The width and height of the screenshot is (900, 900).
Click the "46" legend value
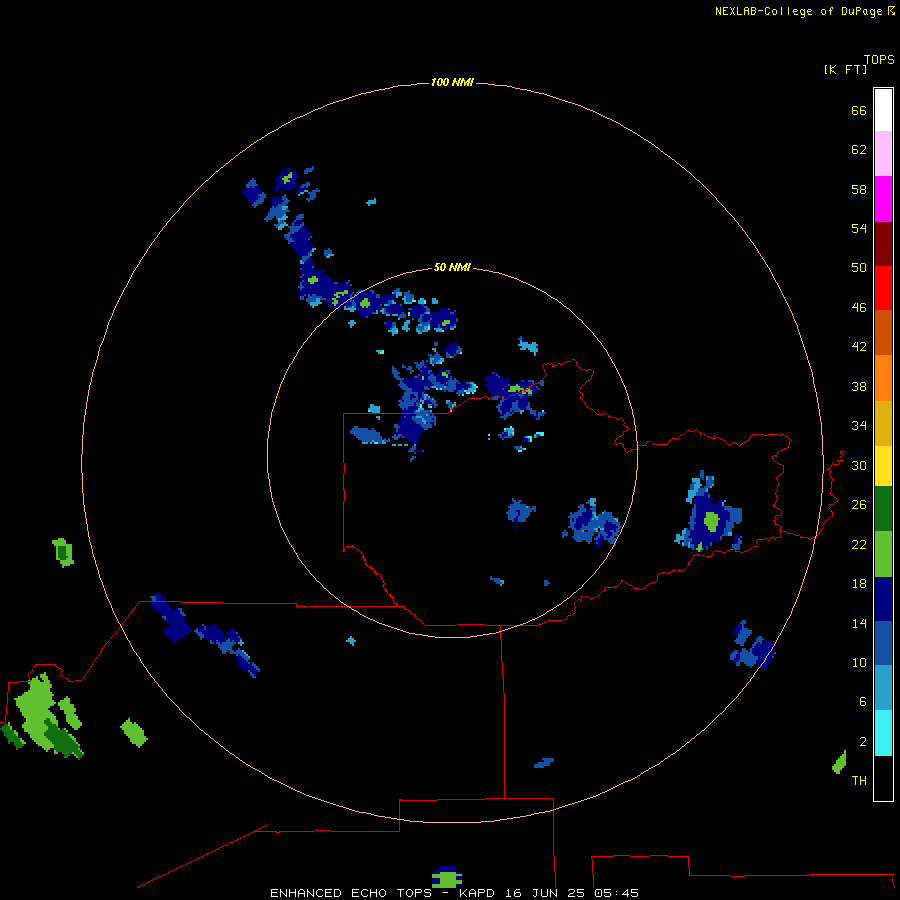pos(859,308)
